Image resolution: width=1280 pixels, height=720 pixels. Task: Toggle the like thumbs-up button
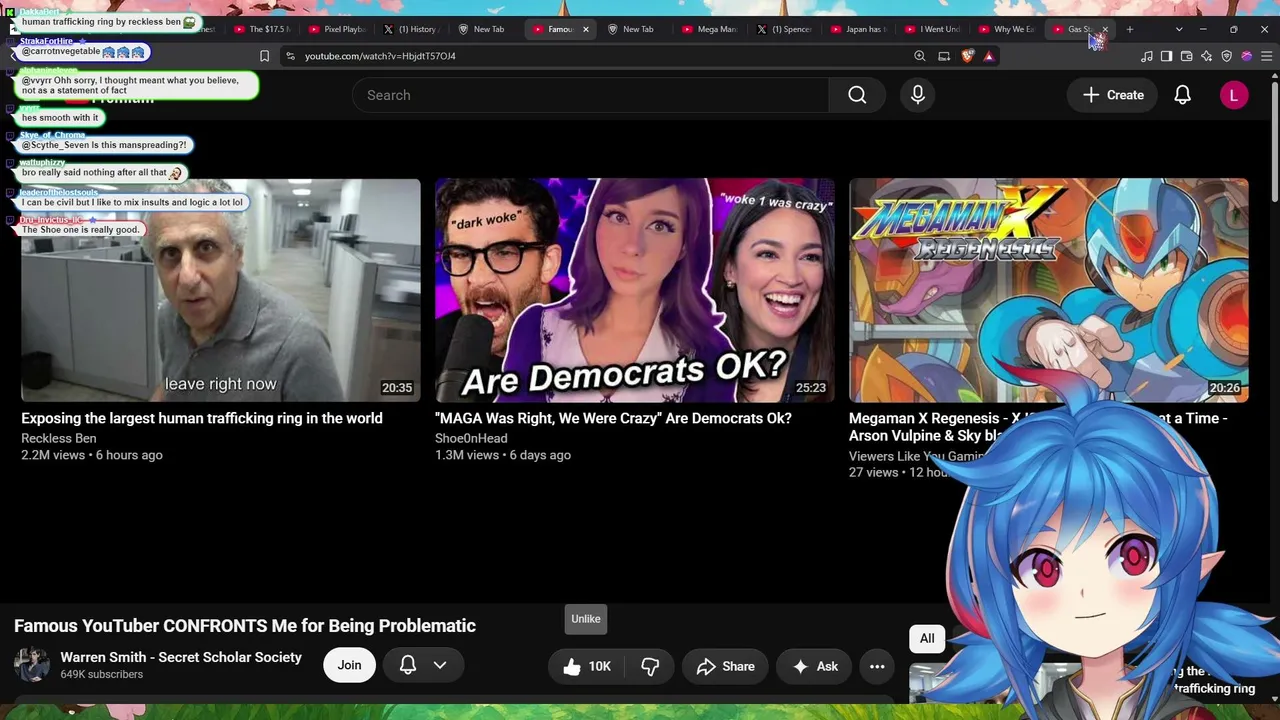coord(587,666)
